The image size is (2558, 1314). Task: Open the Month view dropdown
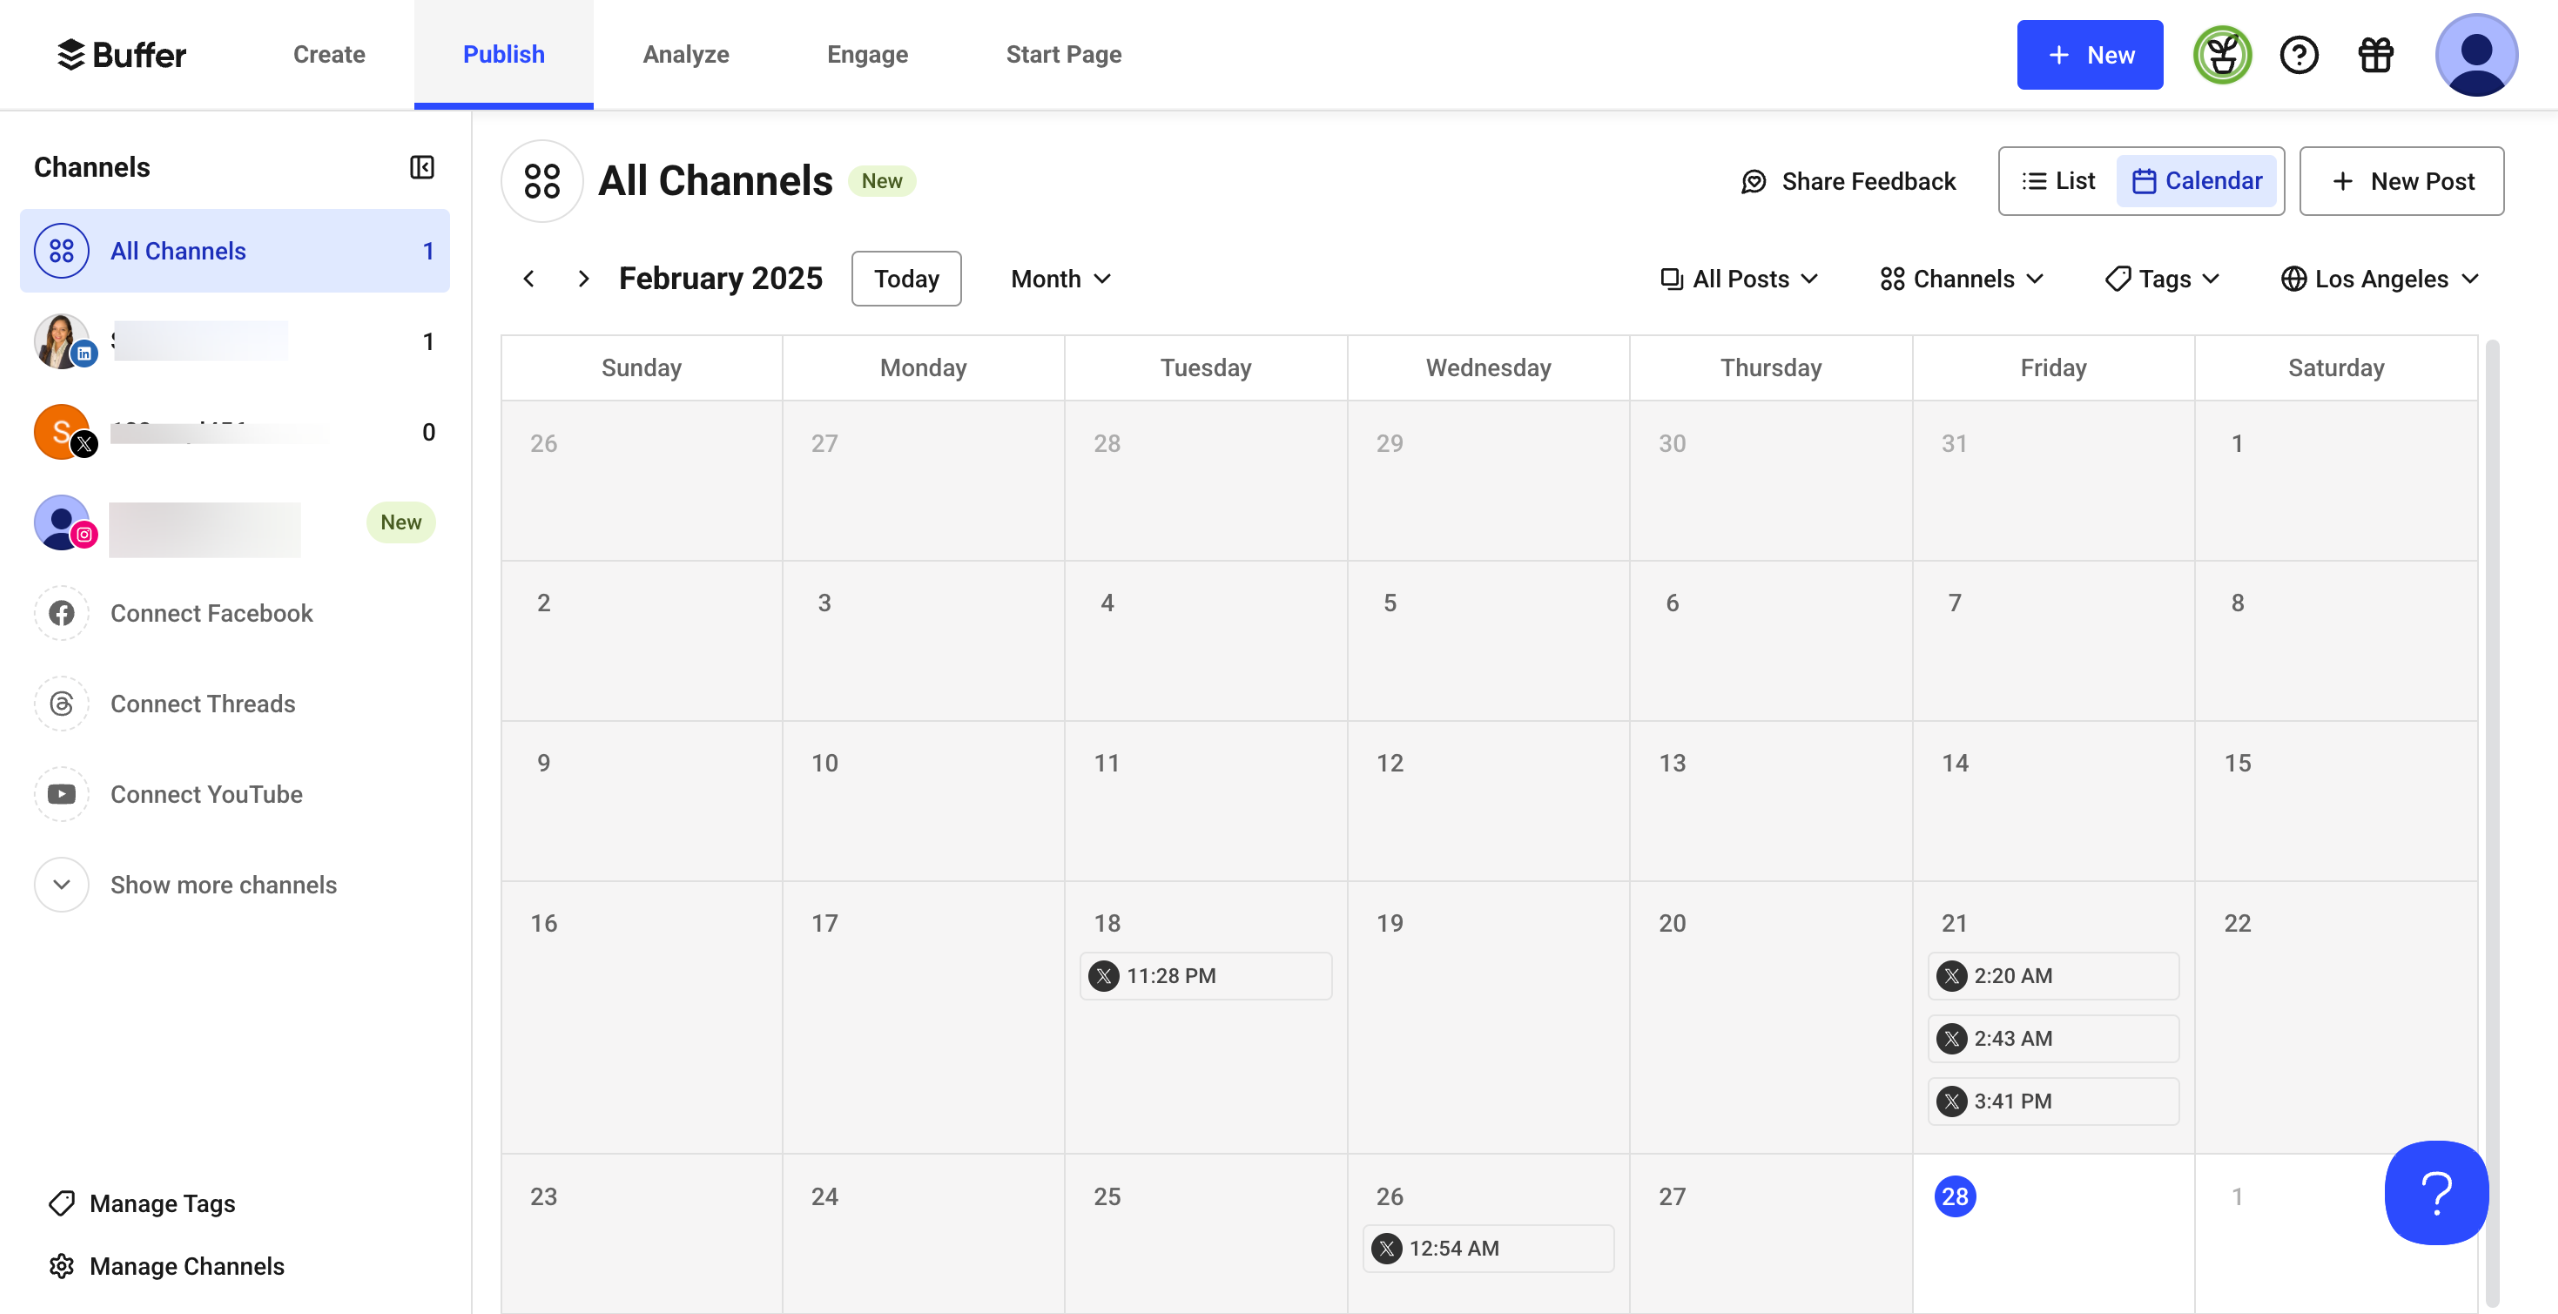(1060, 279)
